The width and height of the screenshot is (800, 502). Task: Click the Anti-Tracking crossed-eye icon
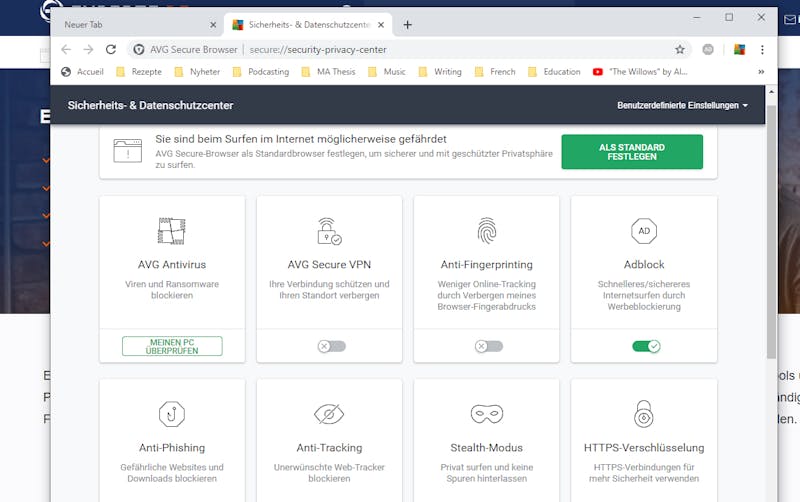pyautogui.click(x=329, y=414)
